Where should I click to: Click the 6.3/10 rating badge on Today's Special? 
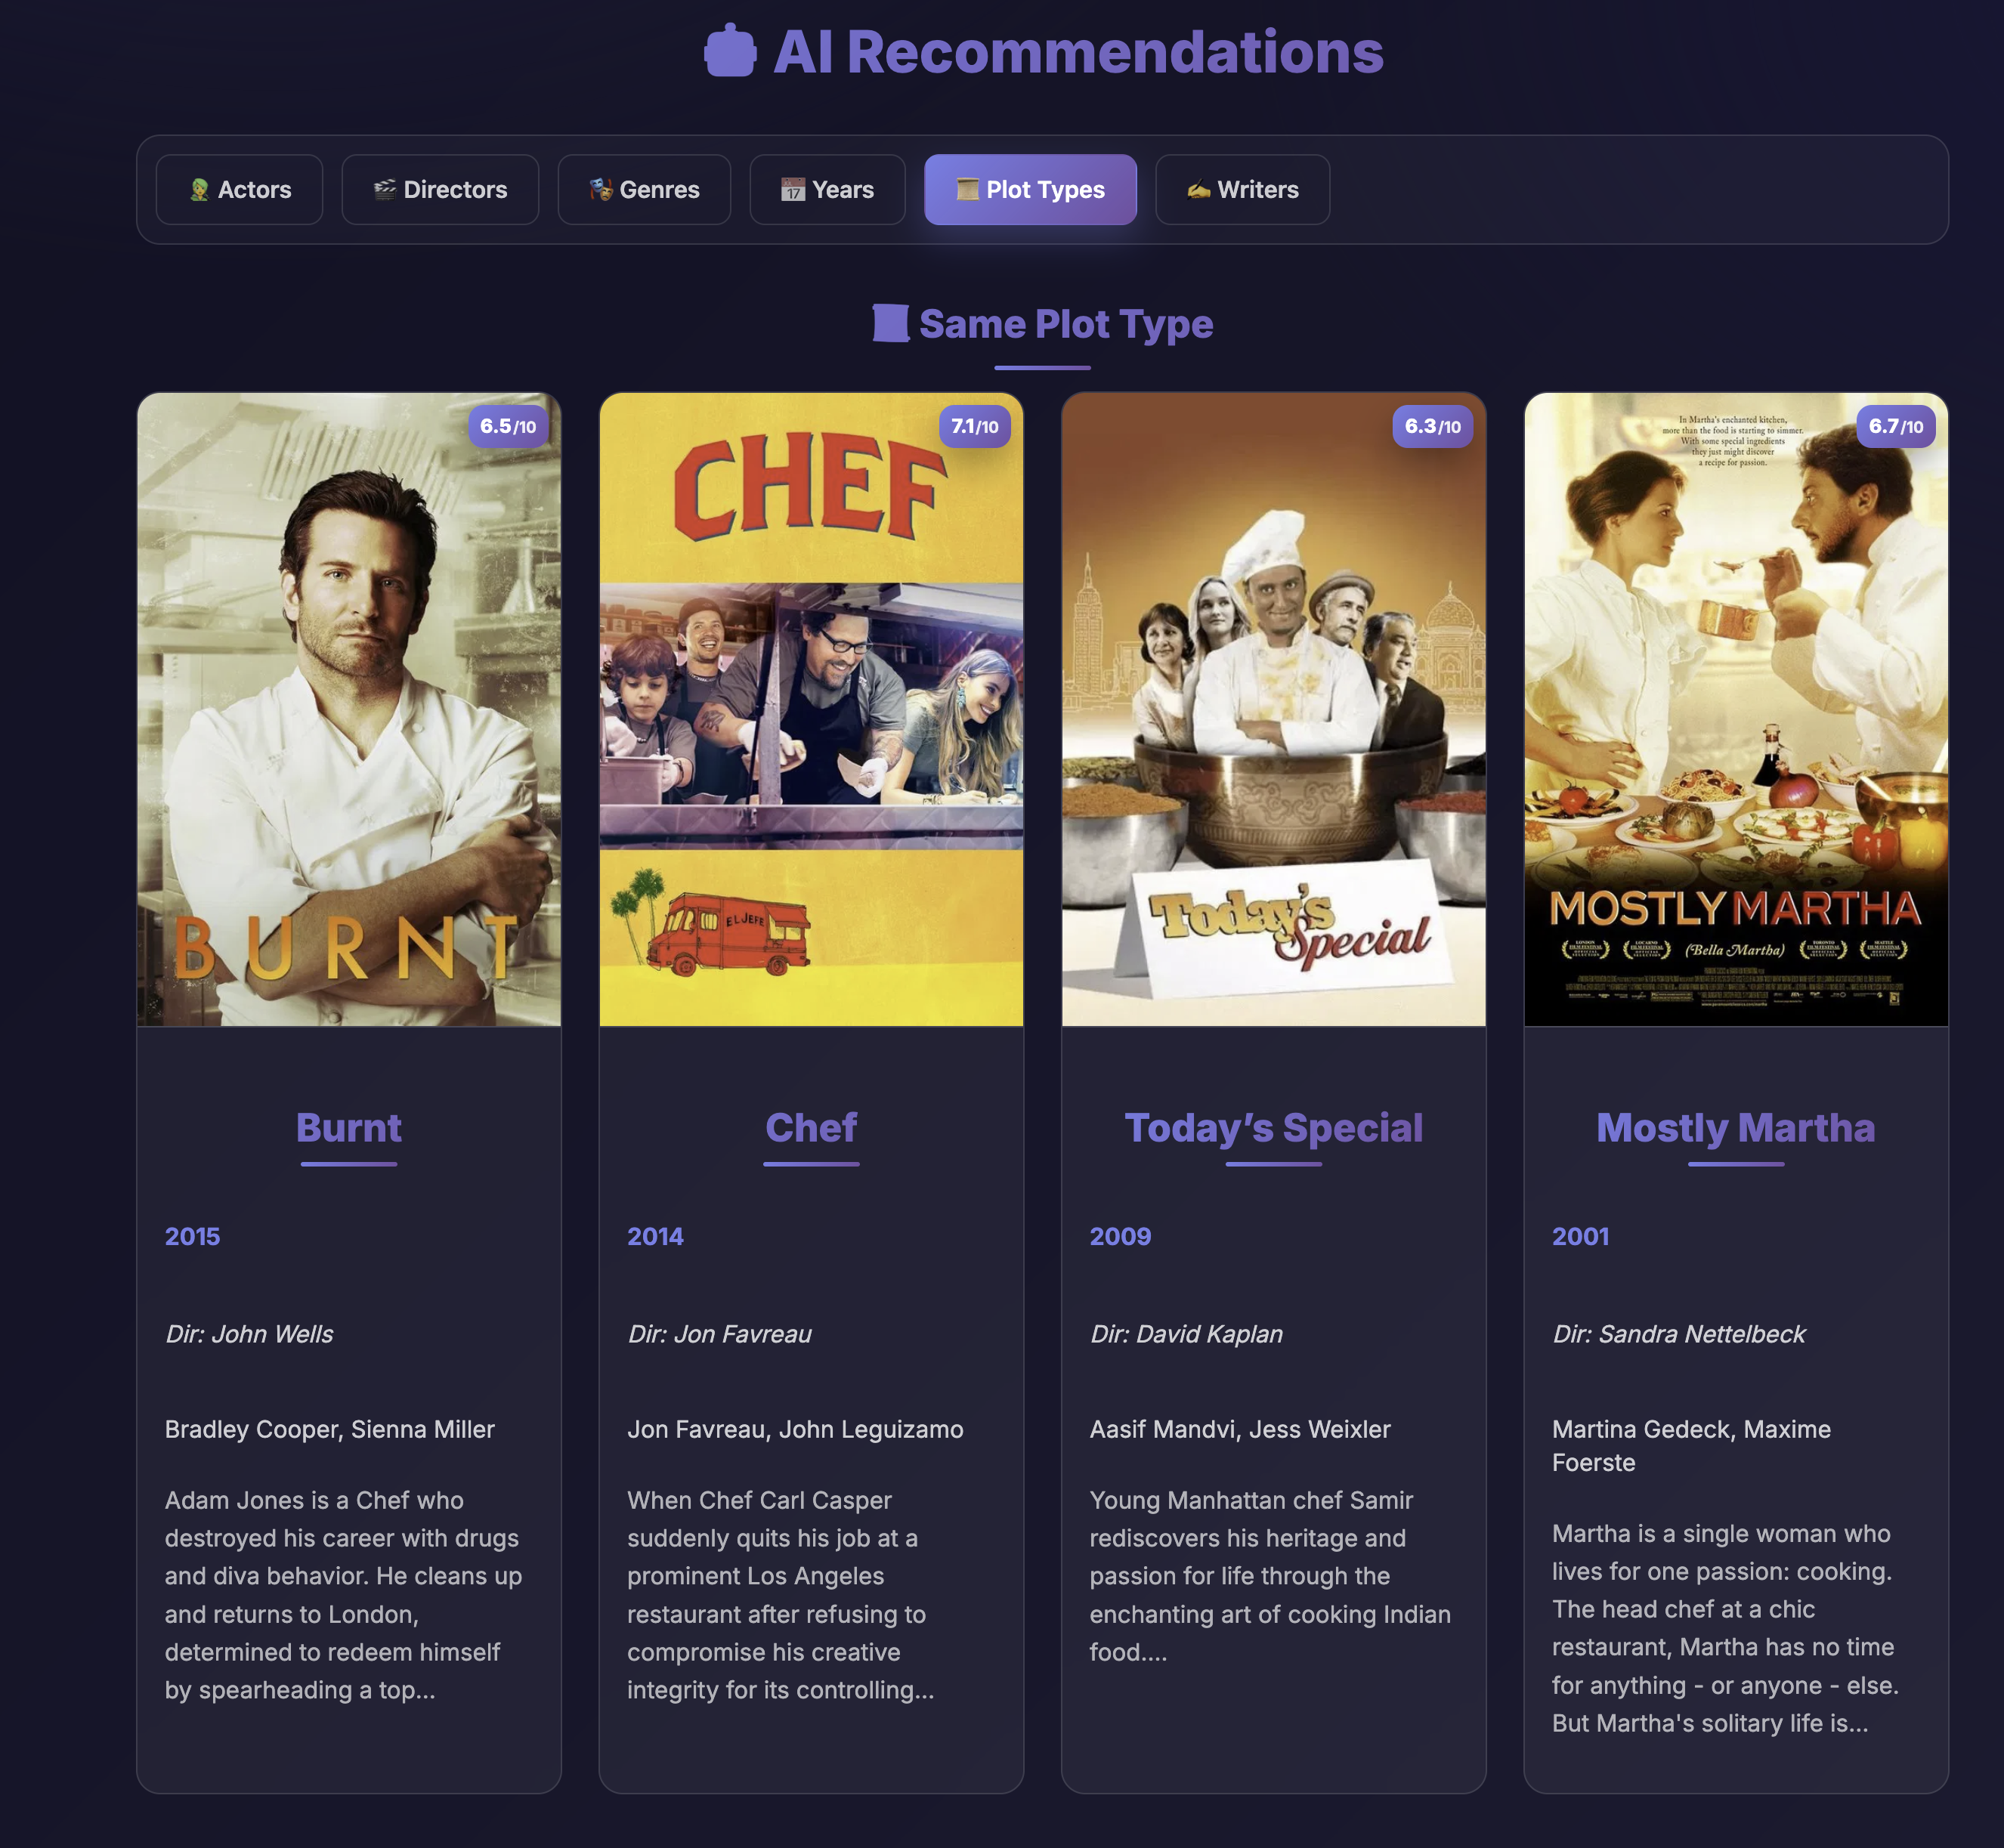pos(1432,426)
